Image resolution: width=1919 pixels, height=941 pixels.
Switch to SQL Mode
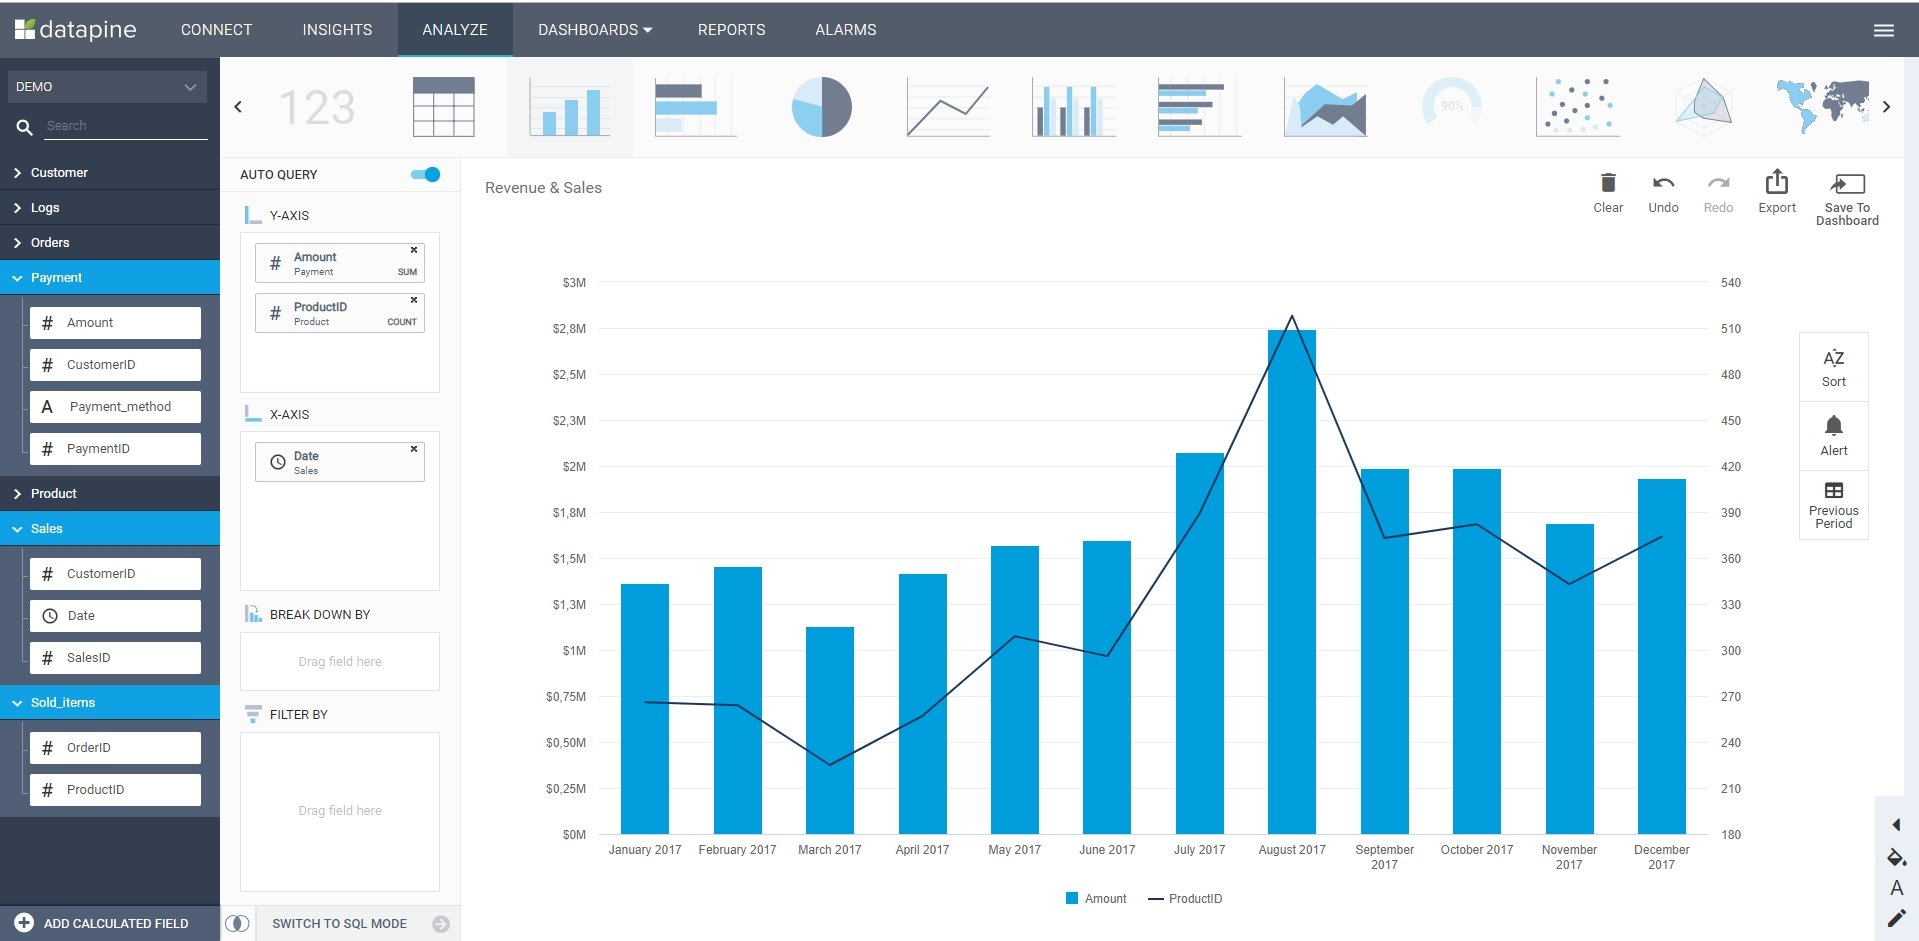pyautogui.click(x=340, y=923)
